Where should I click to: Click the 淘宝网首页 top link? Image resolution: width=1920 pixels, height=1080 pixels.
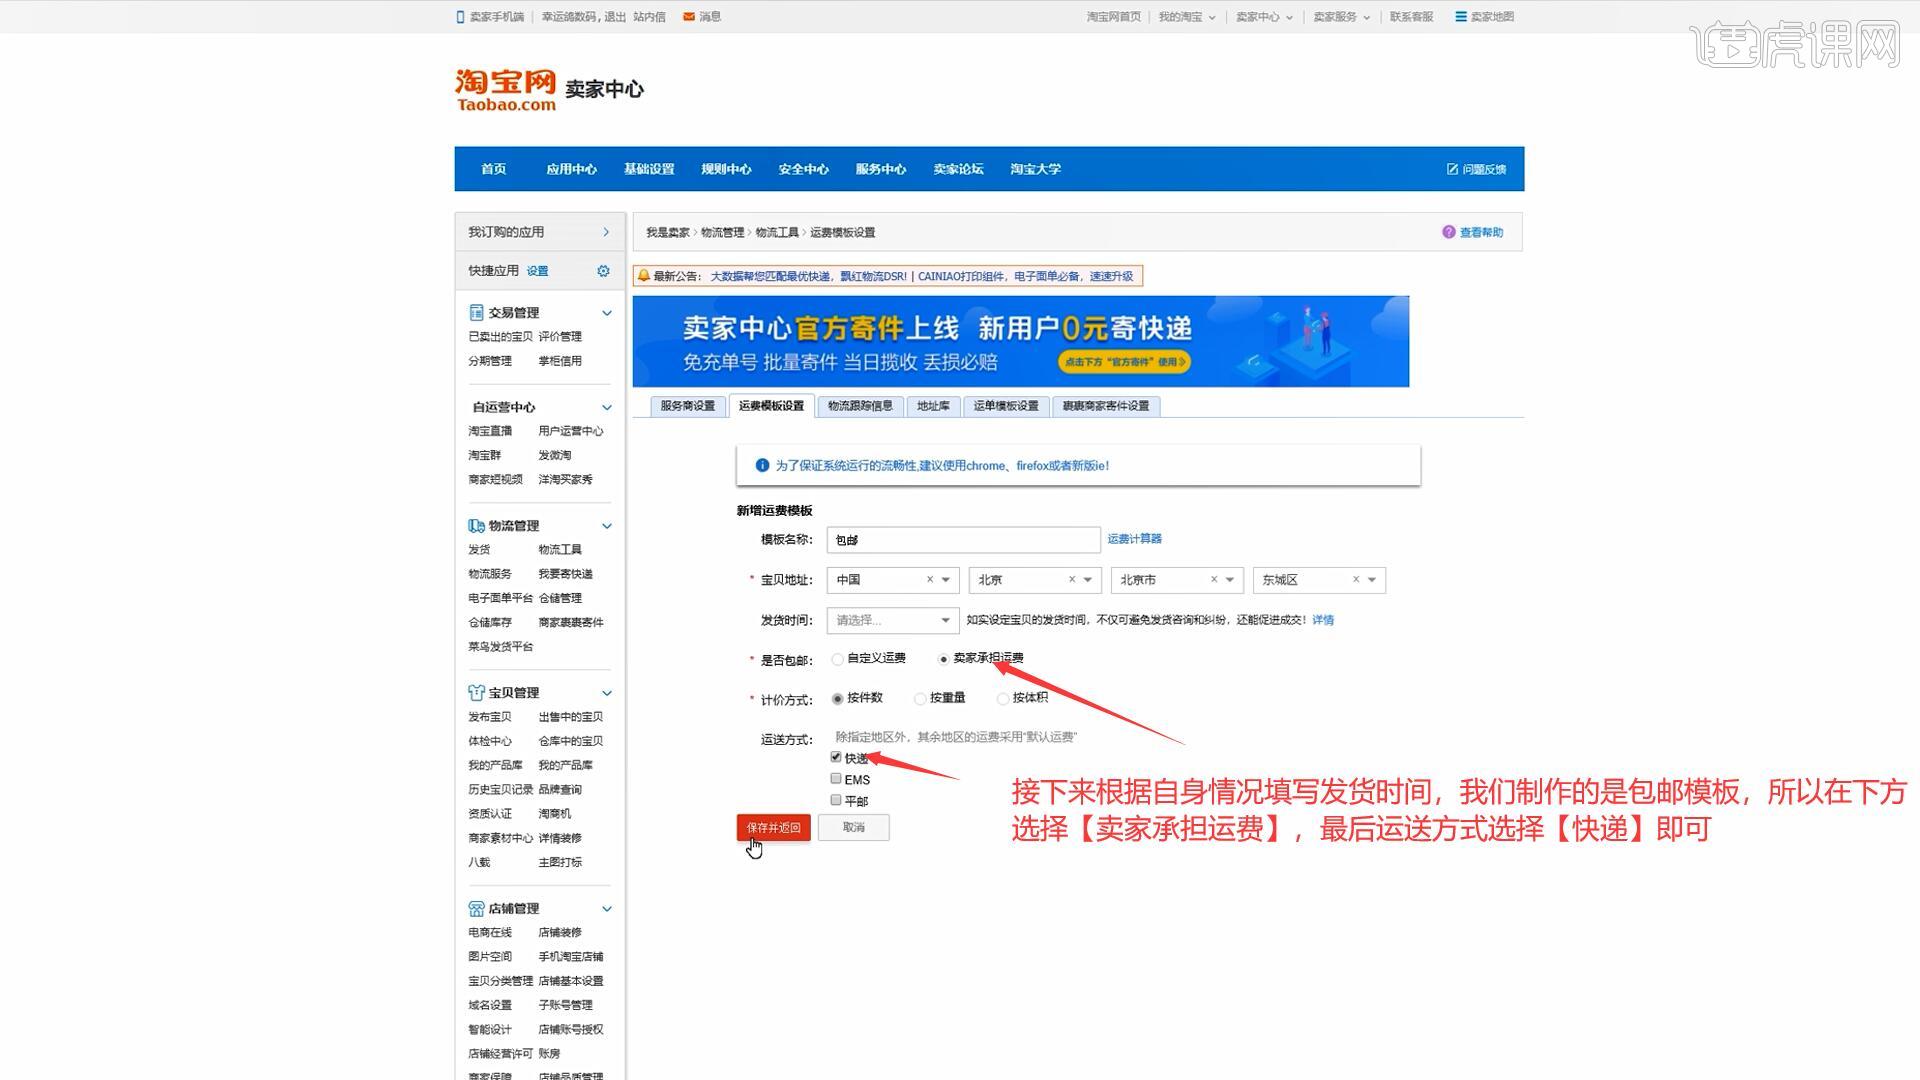pos(1114,17)
